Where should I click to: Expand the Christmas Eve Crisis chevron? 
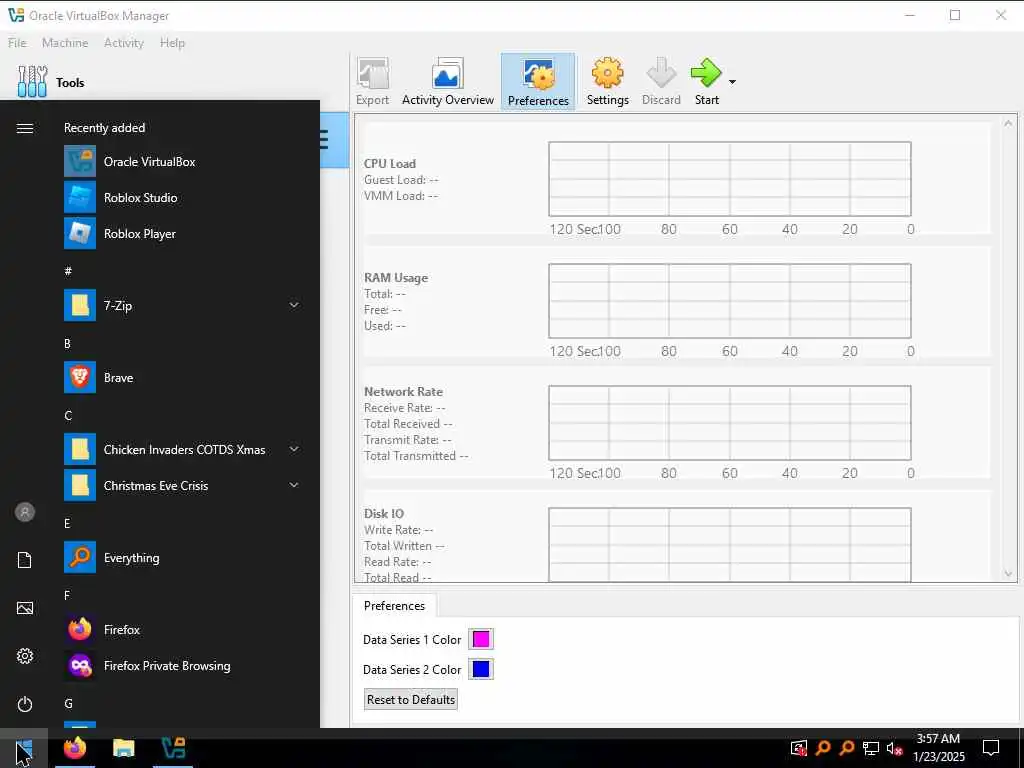click(294, 485)
